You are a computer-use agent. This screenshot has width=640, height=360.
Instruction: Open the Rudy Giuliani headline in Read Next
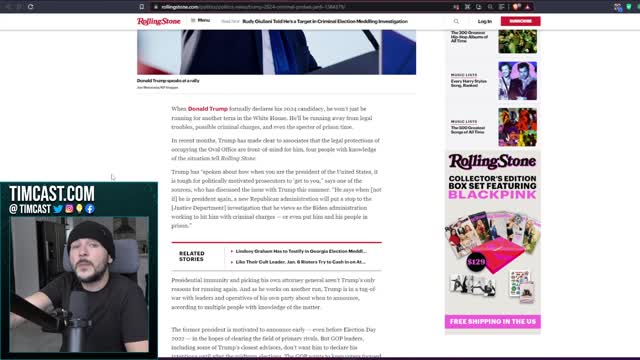pyautogui.click(x=325, y=21)
